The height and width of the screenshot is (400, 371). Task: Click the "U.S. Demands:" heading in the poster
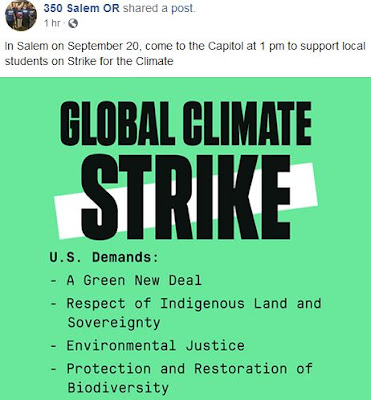click(x=104, y=257)
